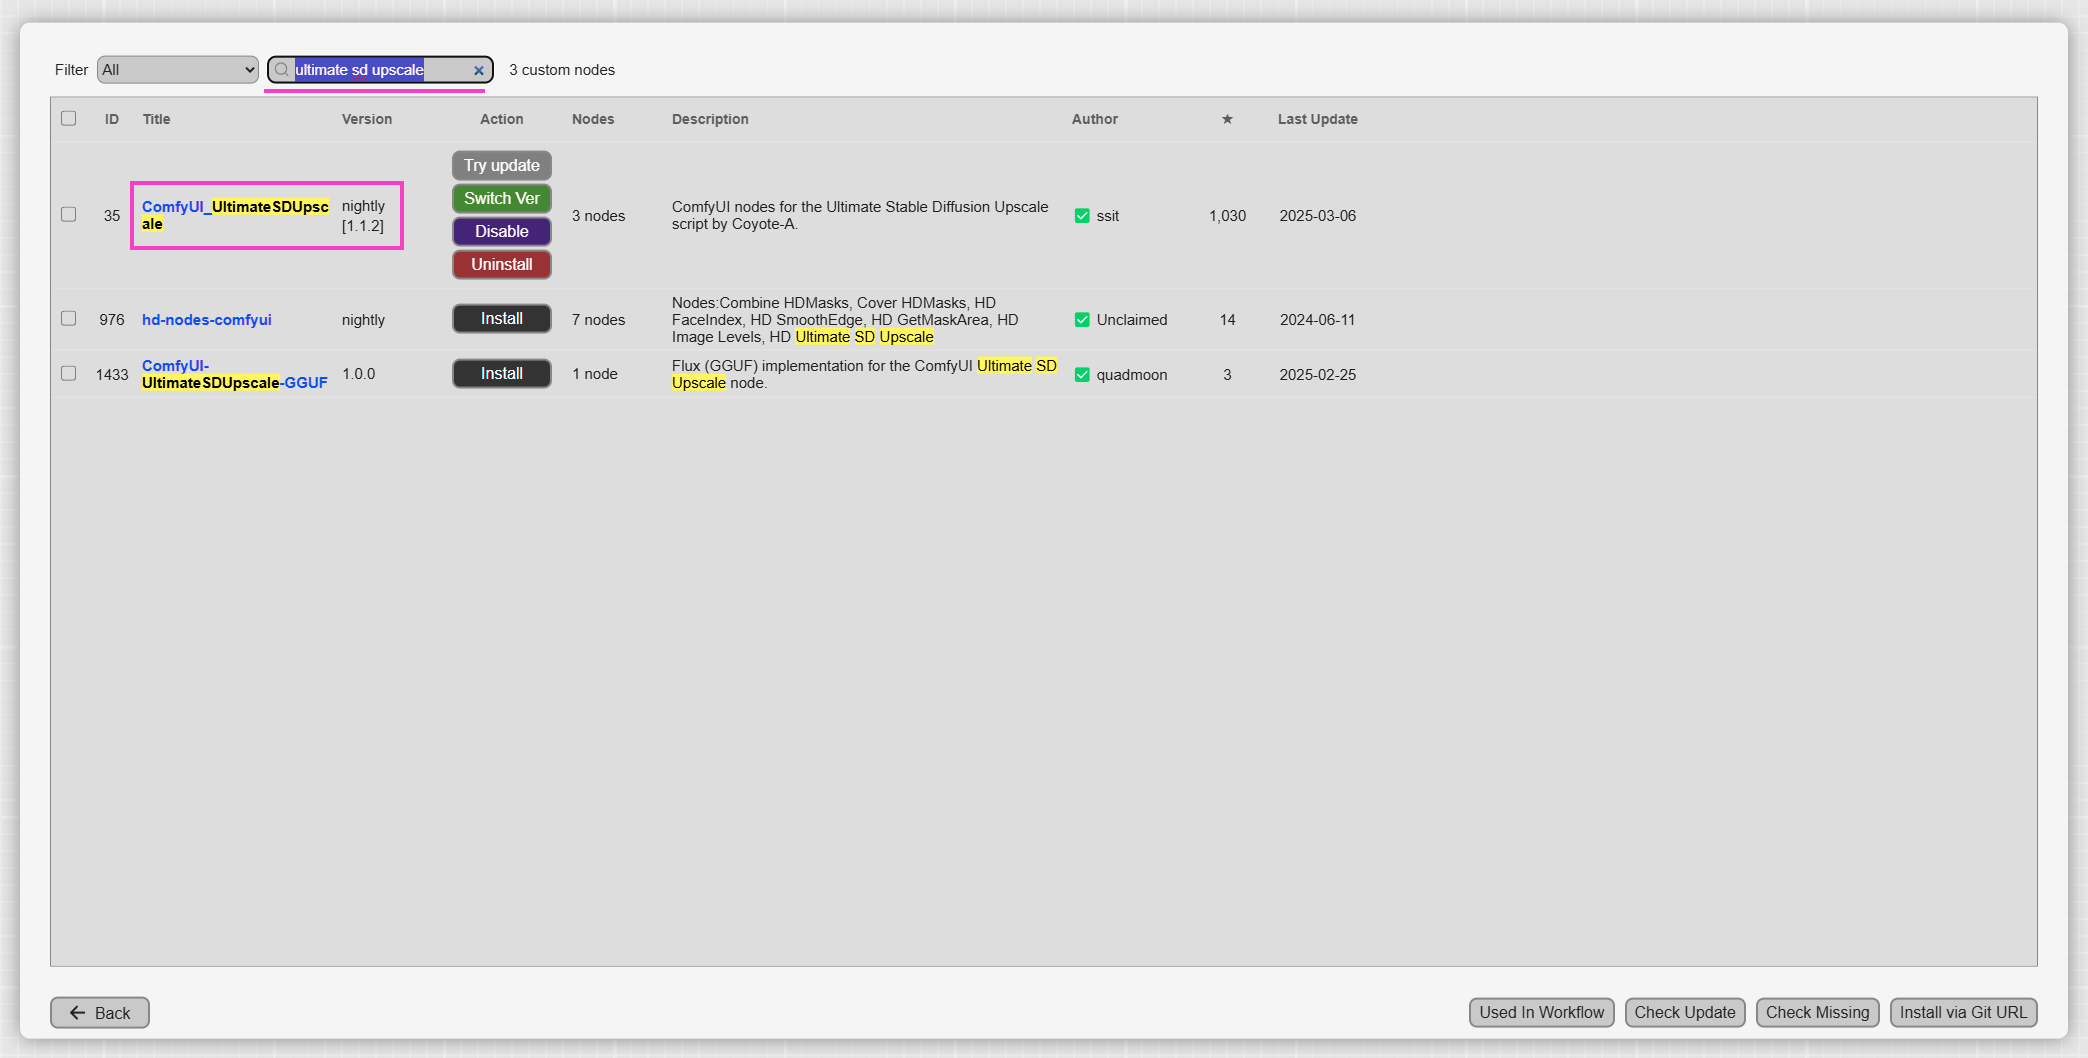The image size is (2088, 1058).
Task: Click the ID cell 976
Action: coord(112,320)
